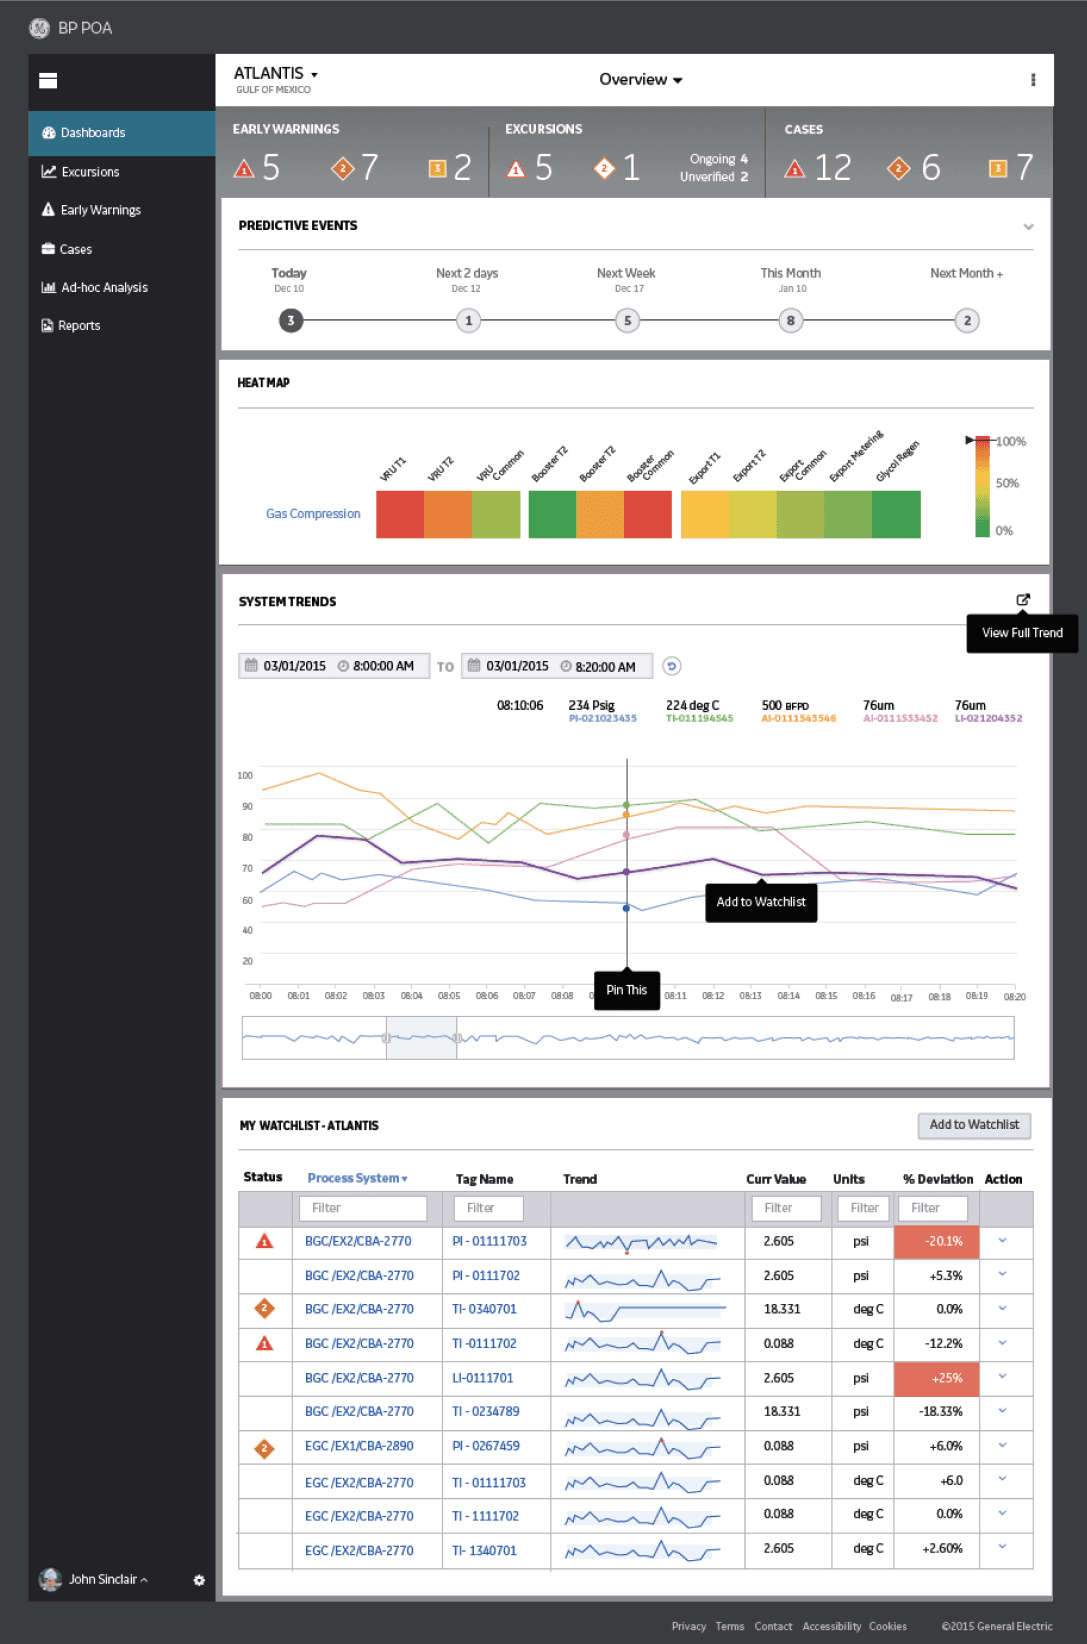Image resolution: width=1087 pixels, height=1644 pixels.
Task: Expand action for TI- 1340701 row
Action: pyautogui.click(x=1003, y=1548)
